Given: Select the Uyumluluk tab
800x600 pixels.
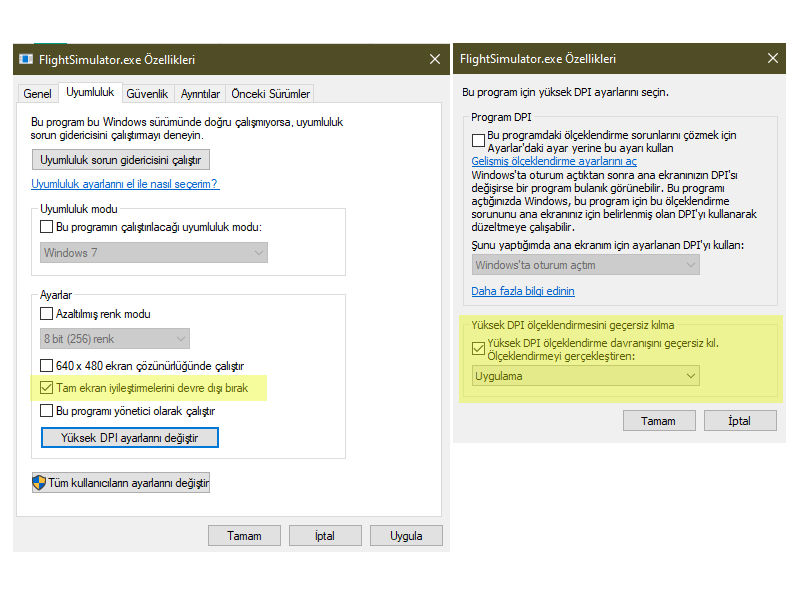Looking at the screenshot, I should [x=90, y=92].
